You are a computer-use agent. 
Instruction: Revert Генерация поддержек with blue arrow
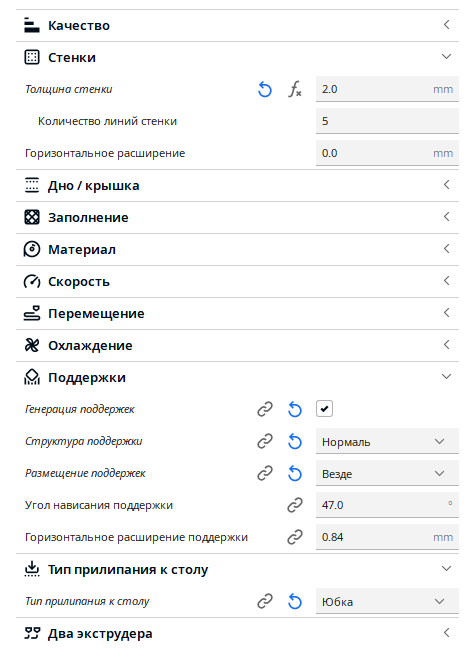pos(295,409)
